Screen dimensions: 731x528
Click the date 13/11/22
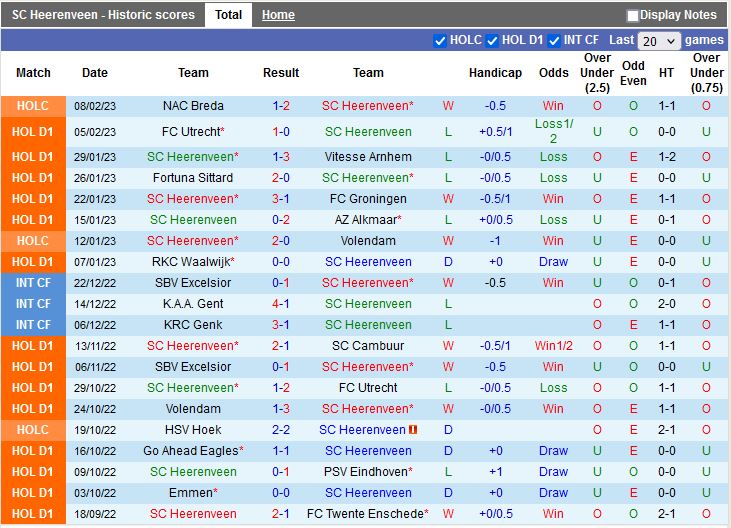tap(95, 346)
